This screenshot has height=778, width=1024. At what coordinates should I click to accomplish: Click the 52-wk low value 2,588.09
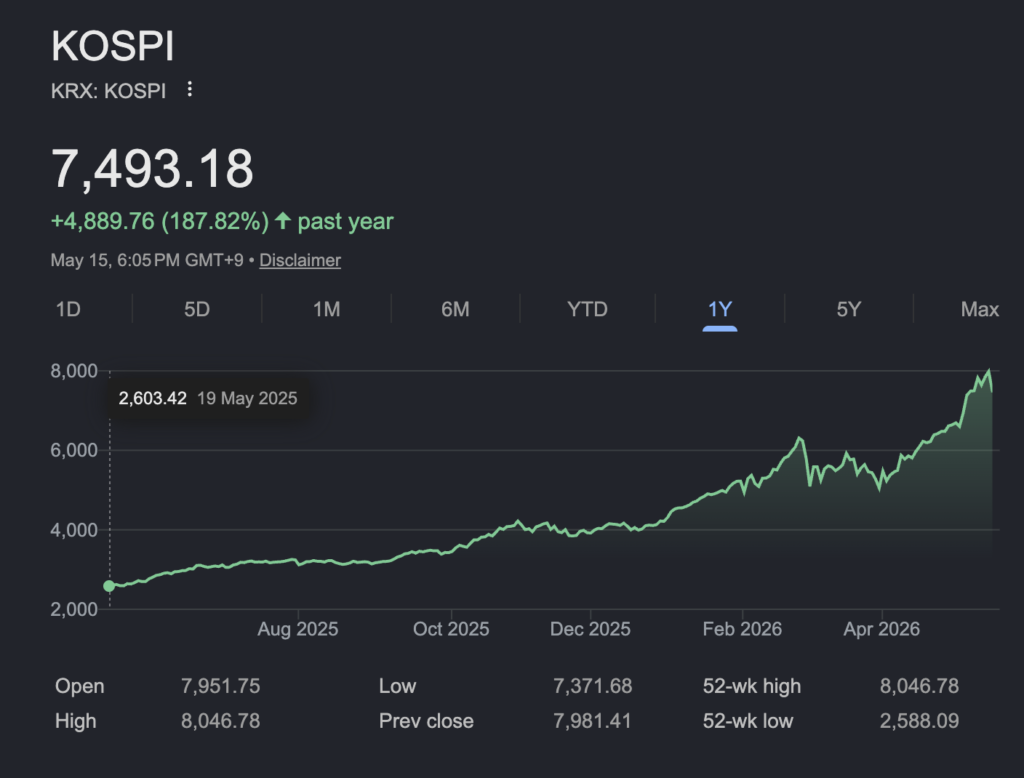coord(919,721)
